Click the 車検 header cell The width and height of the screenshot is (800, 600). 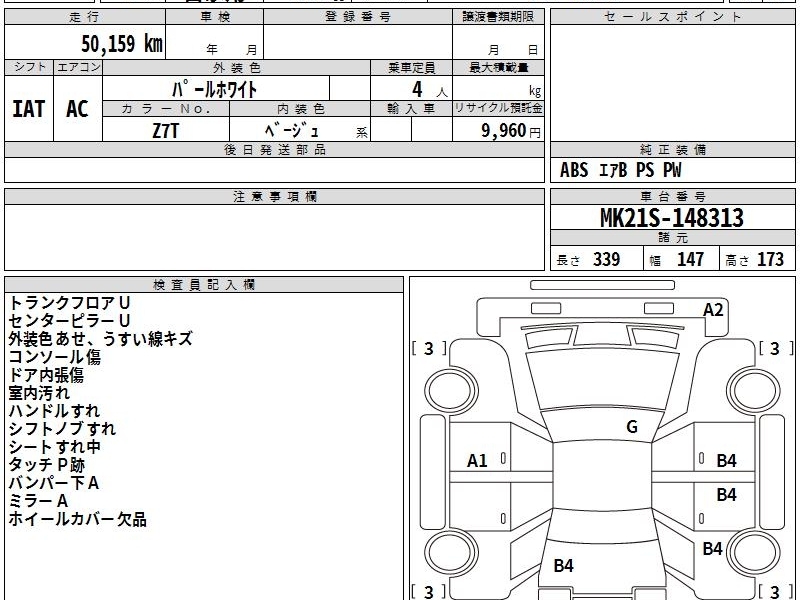tap(214, 17)
